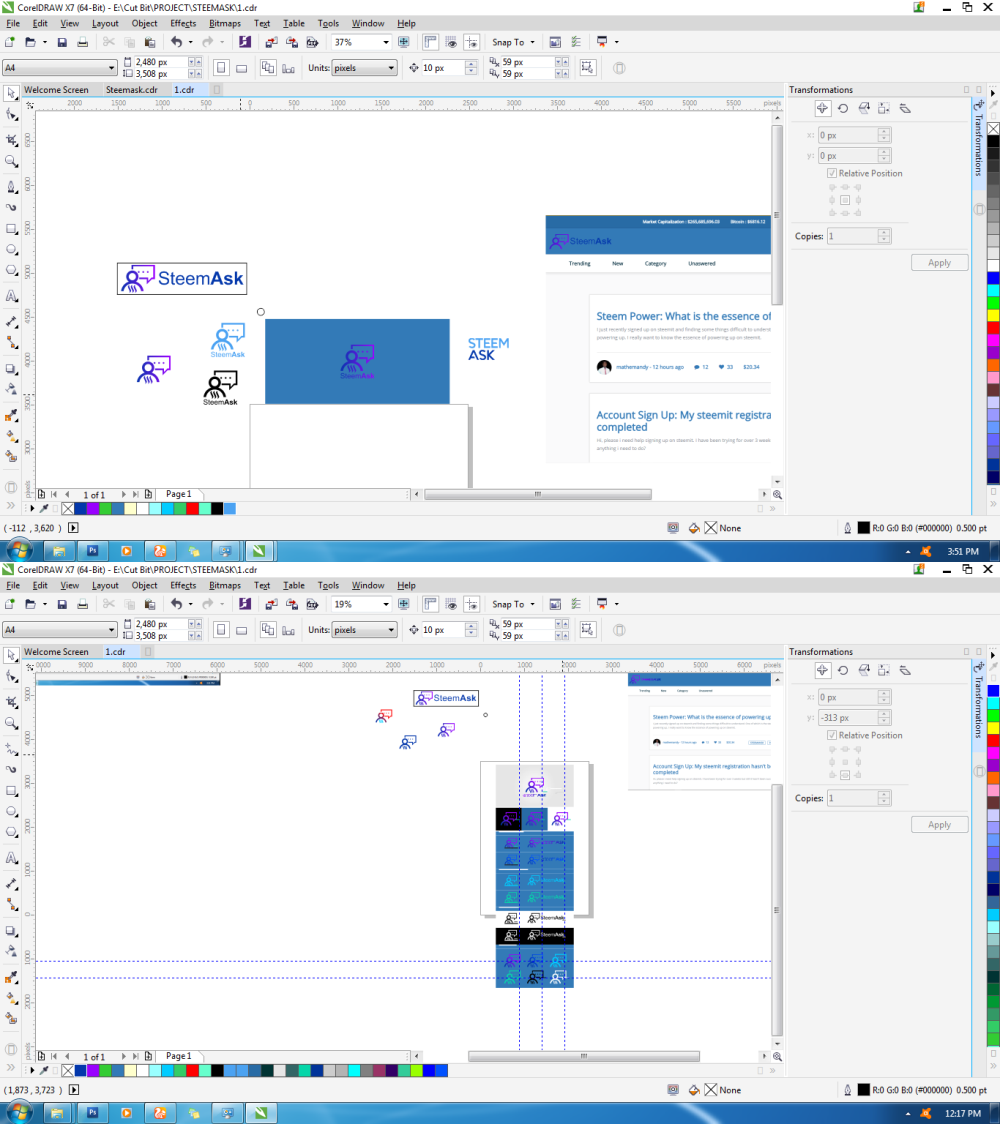Click Undo arrow icon in bottom window

pyautogui.click(x=176, y=604)
